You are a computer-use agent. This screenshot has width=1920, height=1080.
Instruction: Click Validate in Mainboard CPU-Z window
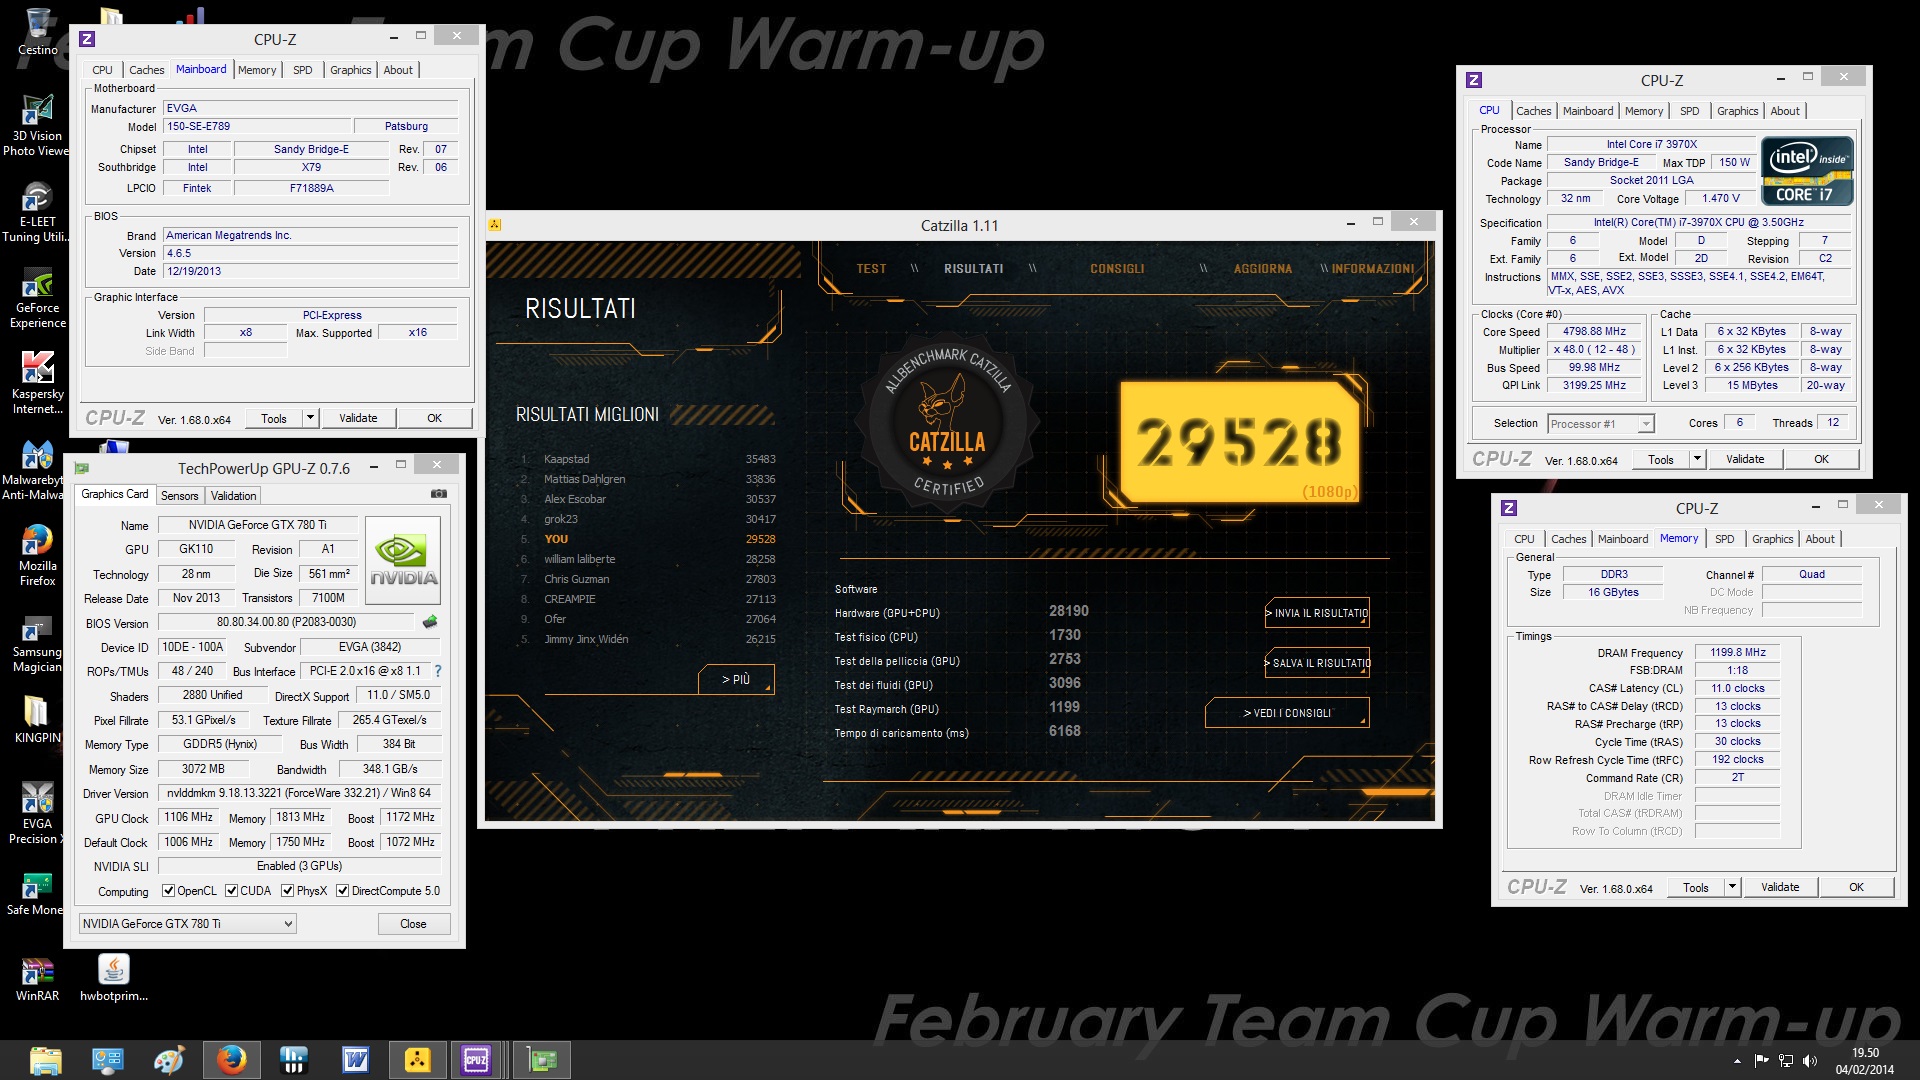358,418
